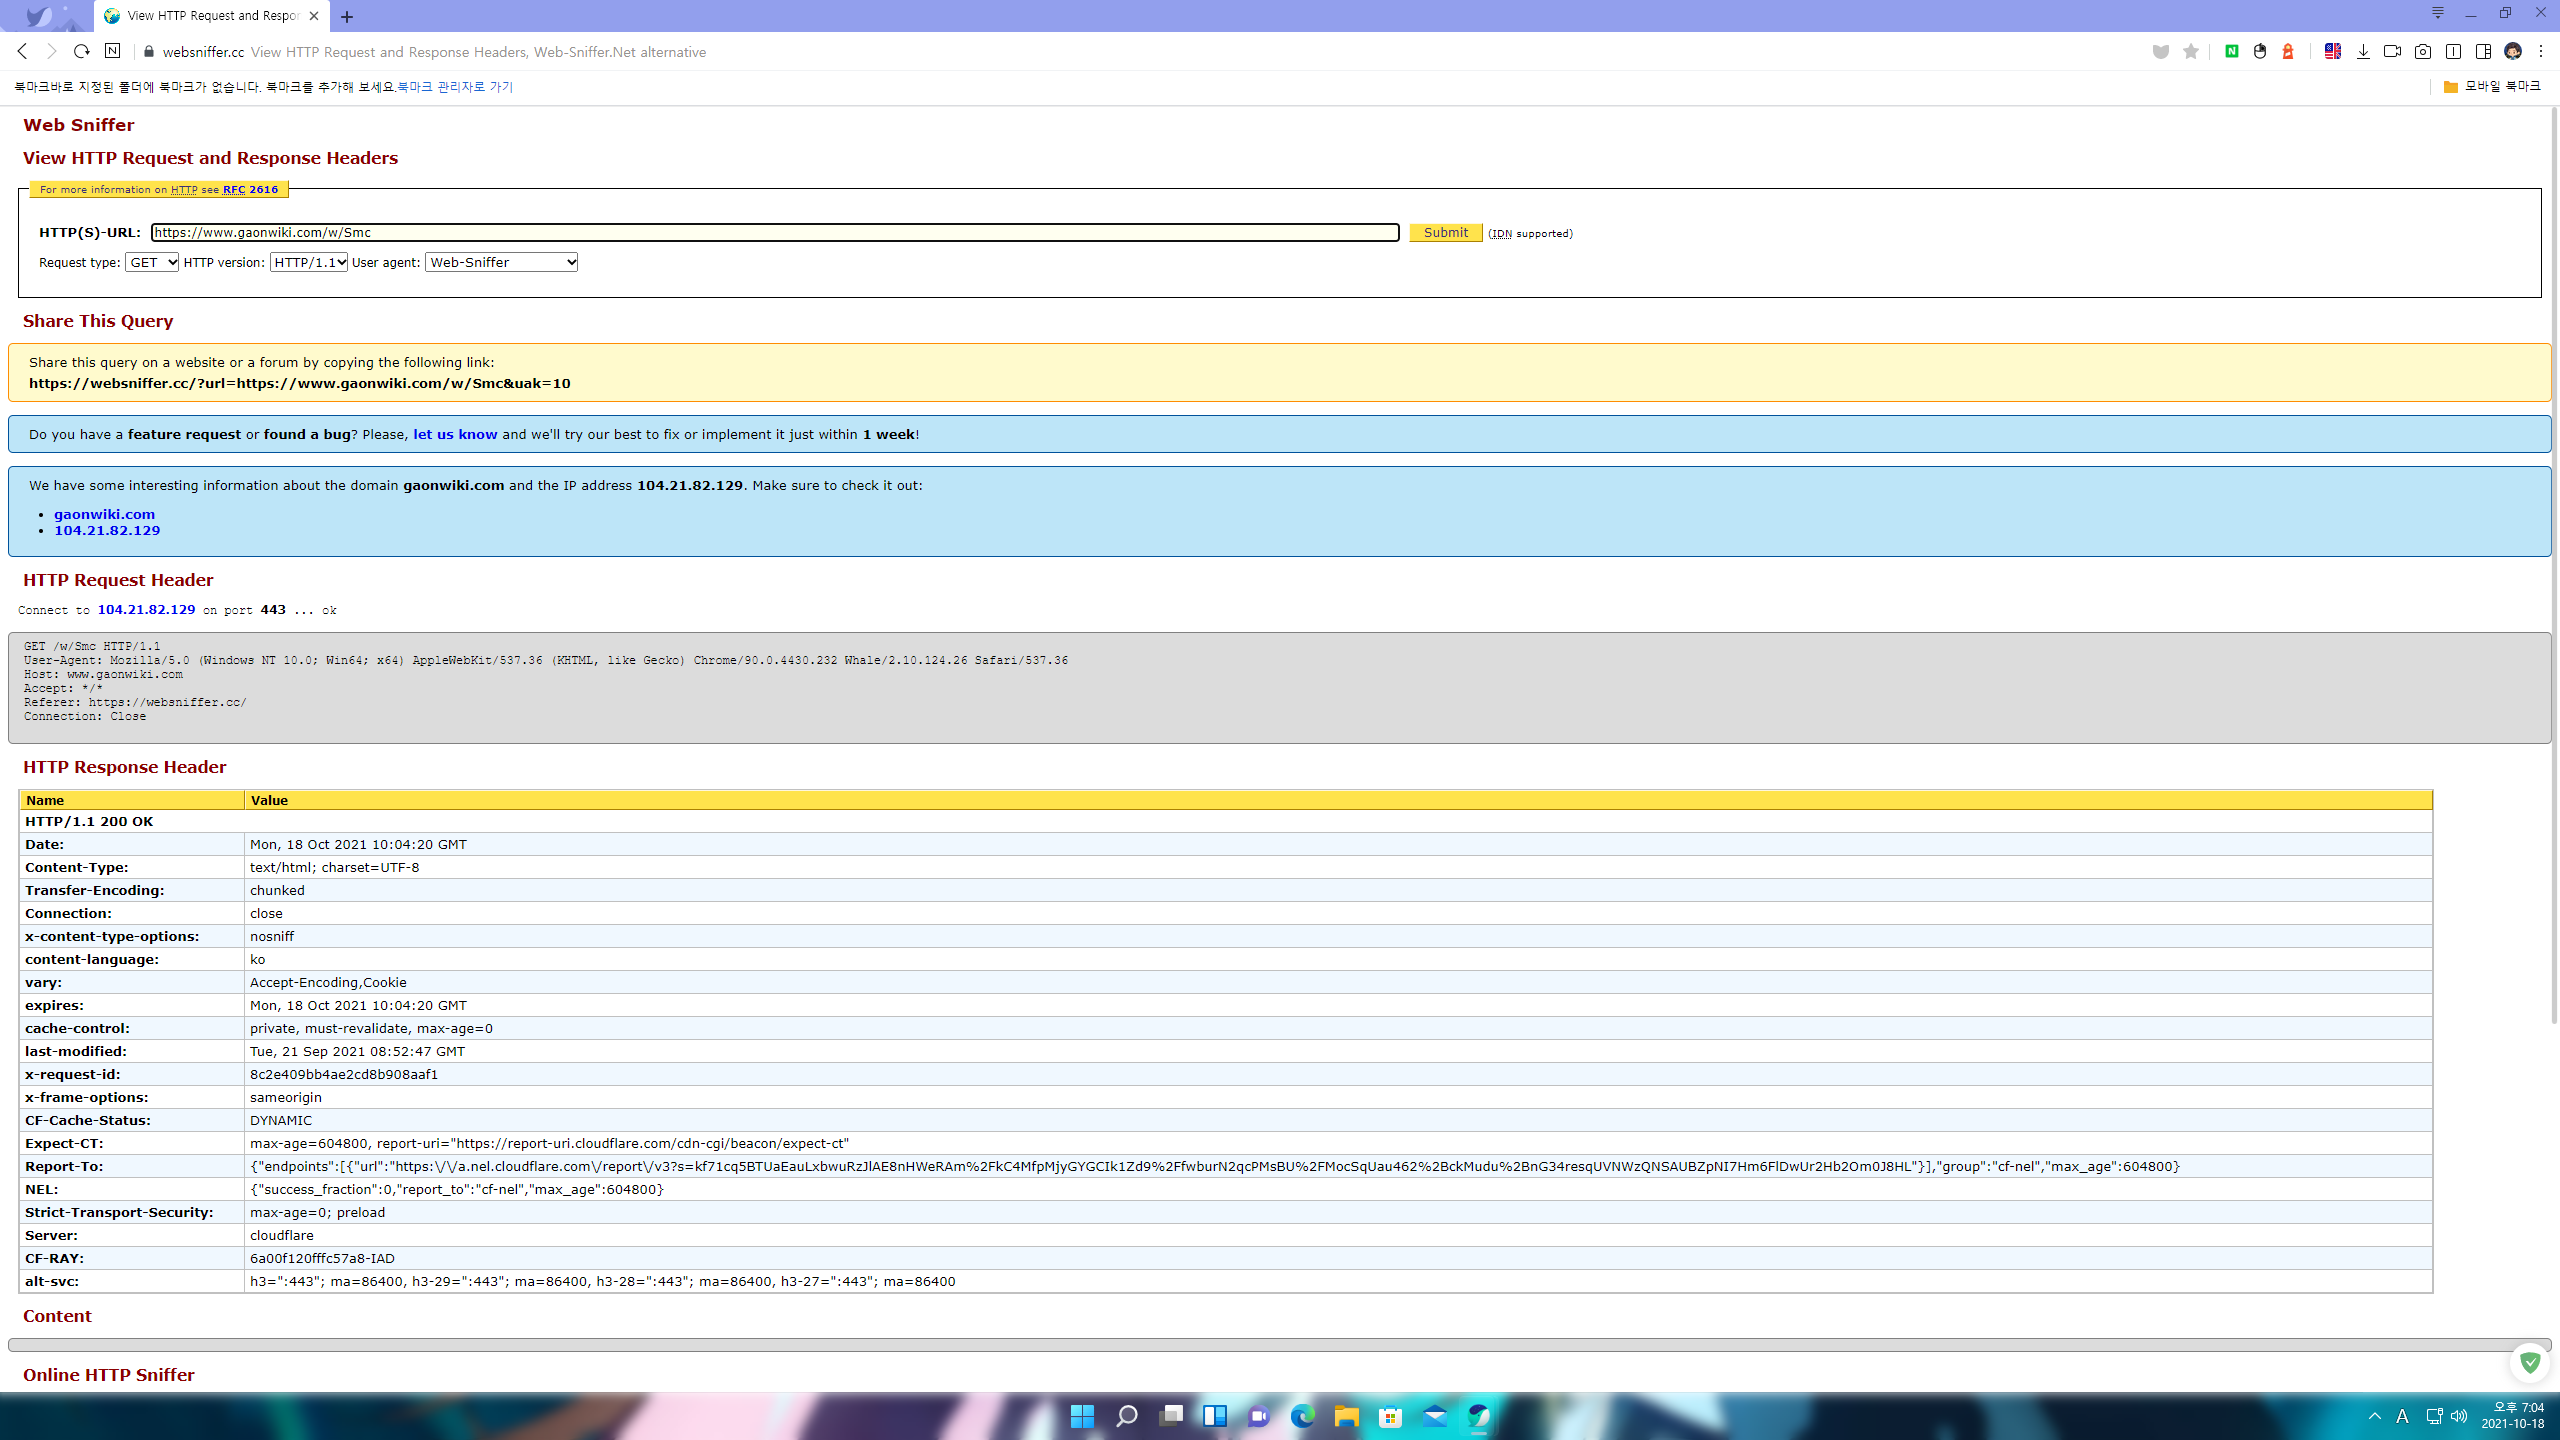Open the downloads arrow icon

point(2363,52)
